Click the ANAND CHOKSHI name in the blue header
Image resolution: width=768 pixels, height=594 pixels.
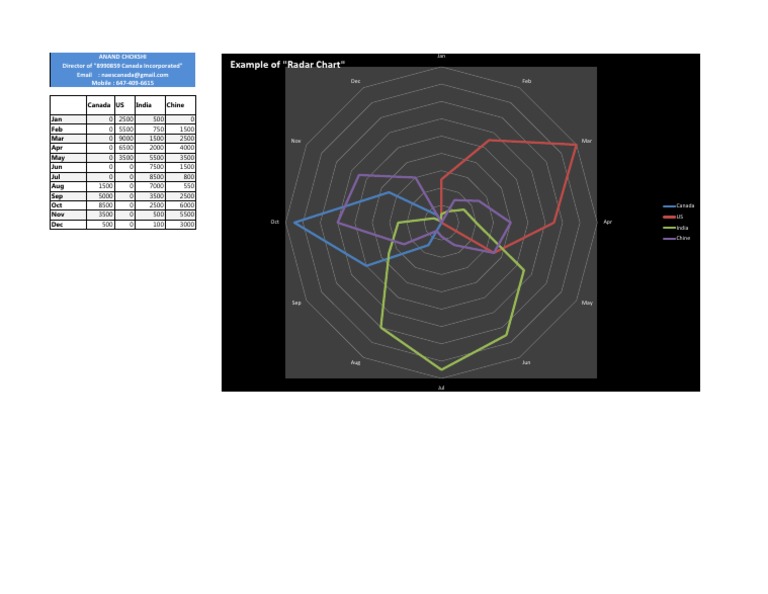coord(122,57)
